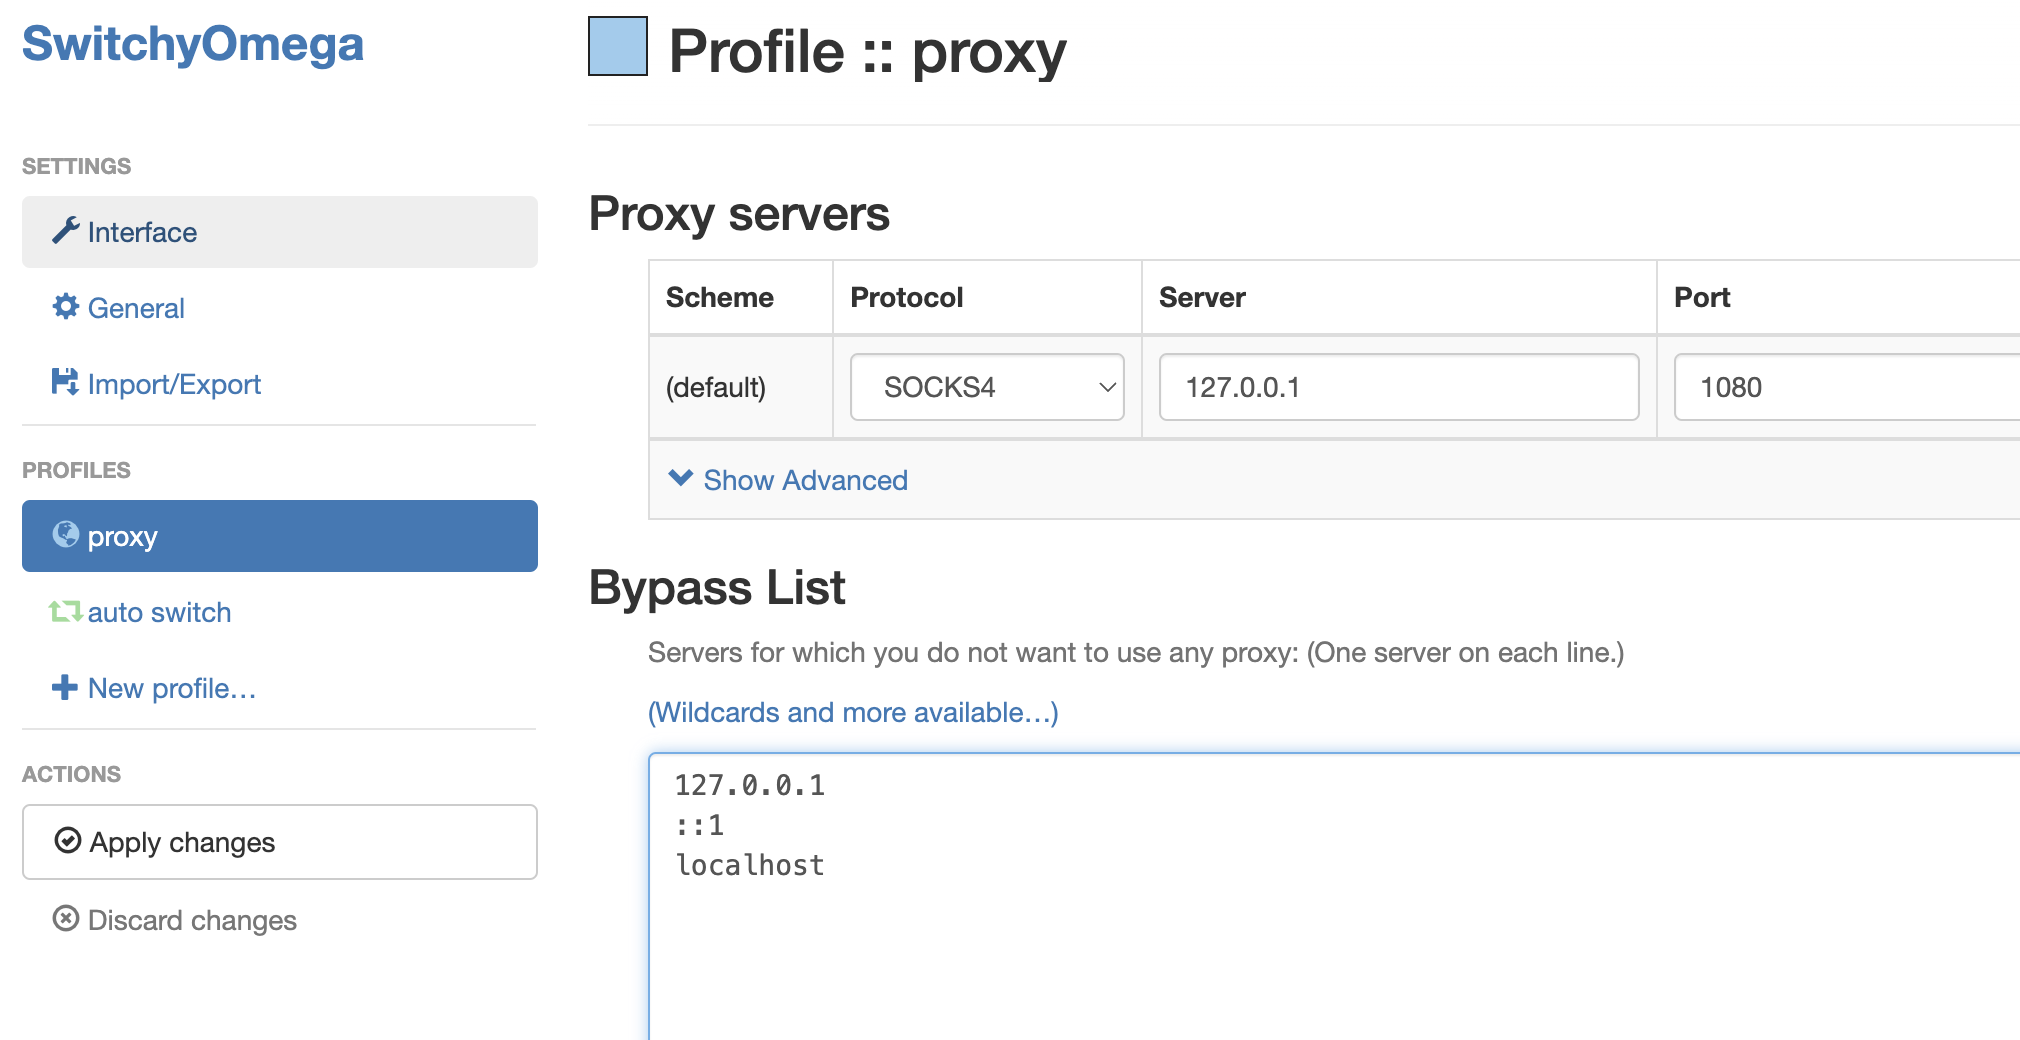Click the gear icon beside General

pos(66,307)
